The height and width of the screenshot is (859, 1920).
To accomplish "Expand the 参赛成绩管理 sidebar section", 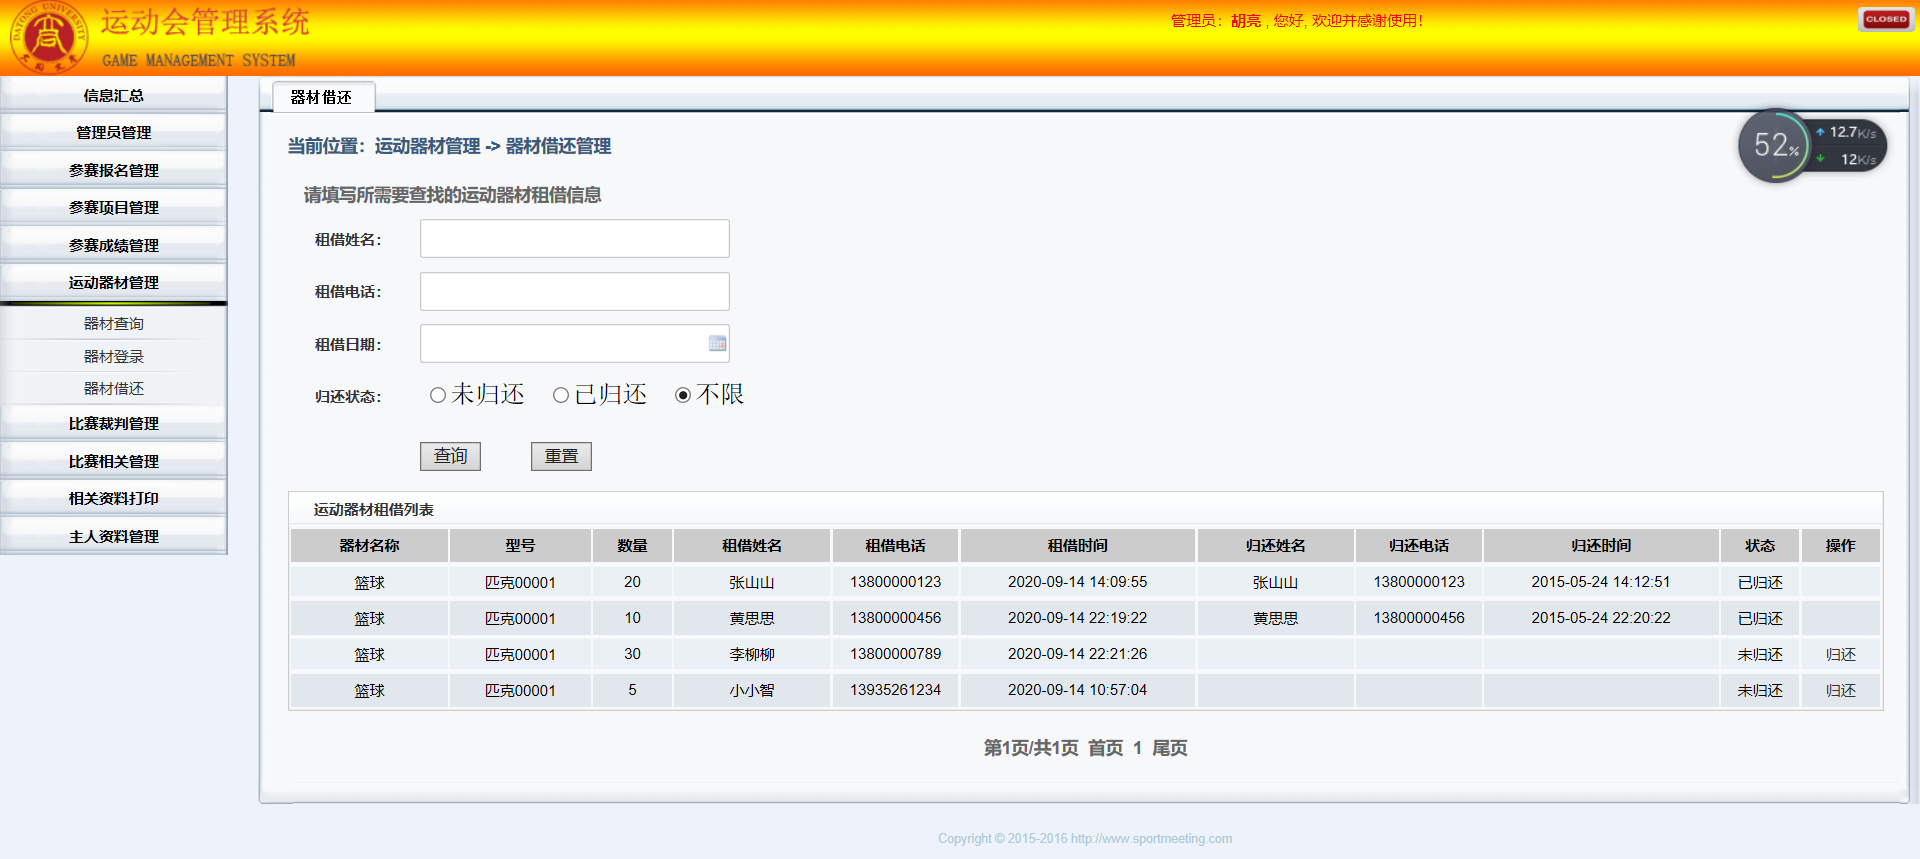I will (x=113, y=245).
